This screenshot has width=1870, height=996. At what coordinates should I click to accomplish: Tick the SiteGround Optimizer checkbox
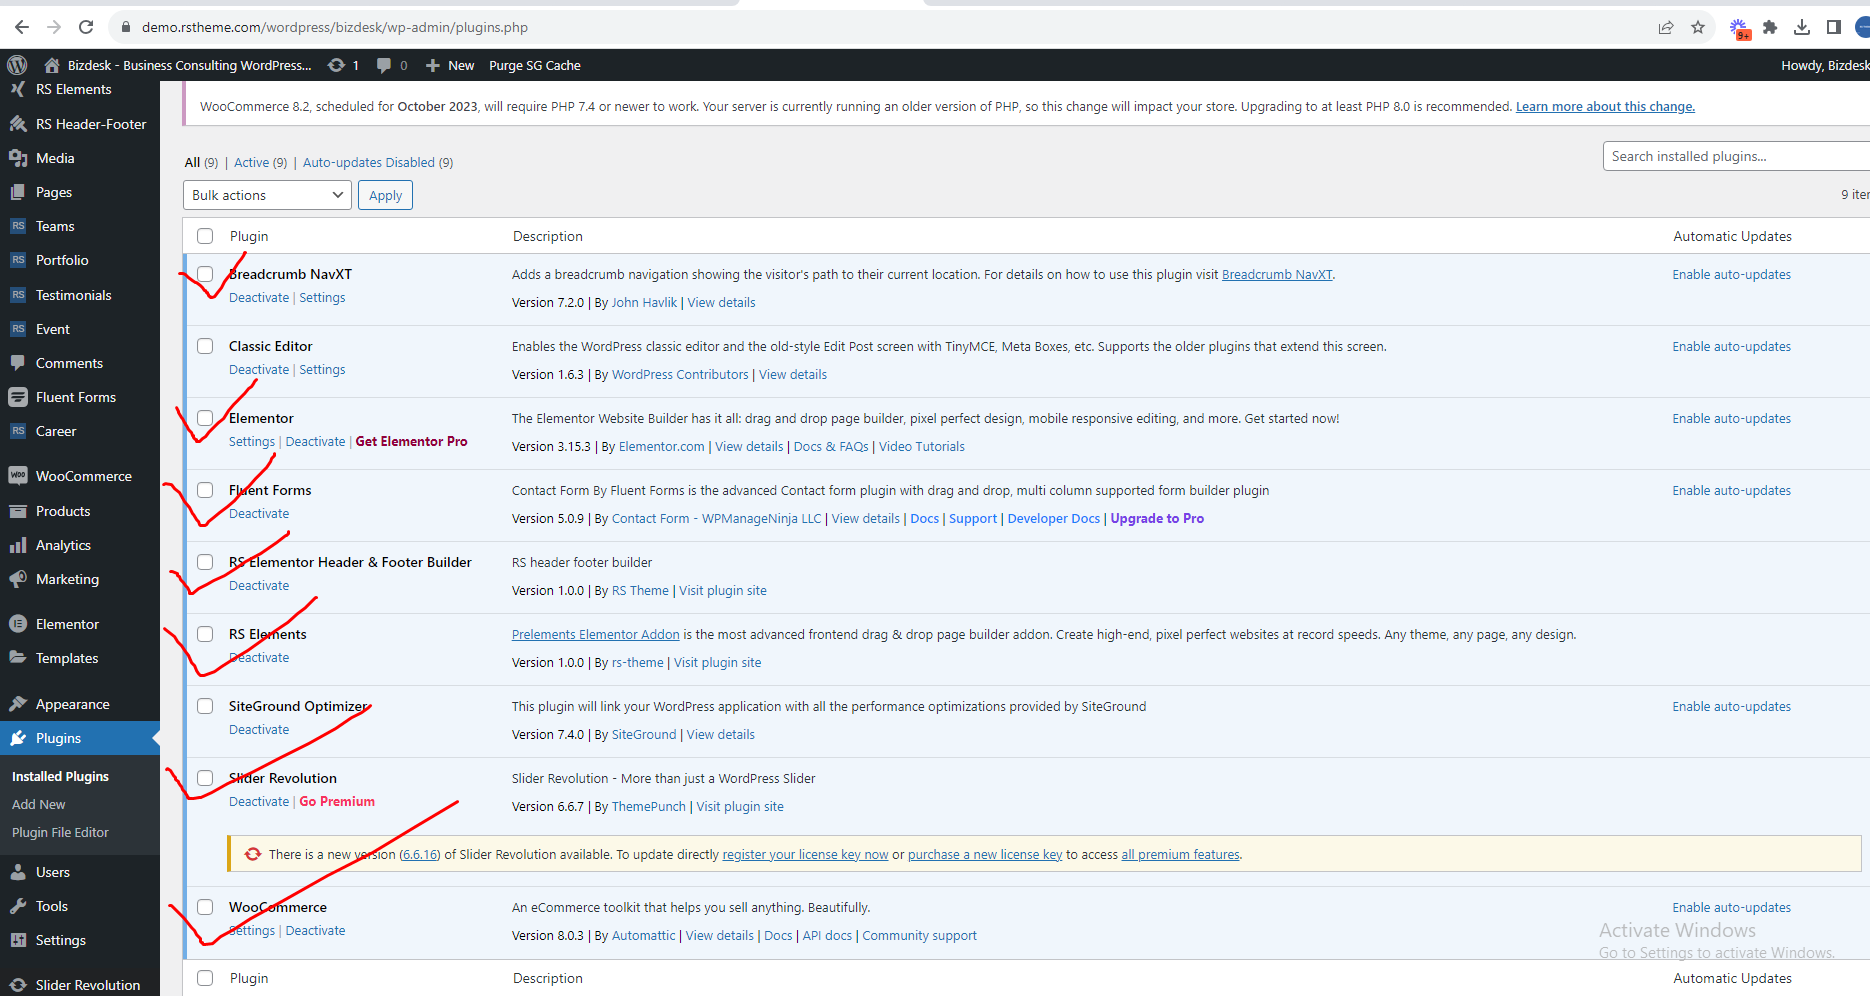pyautogui.click(x=205, y=706)
